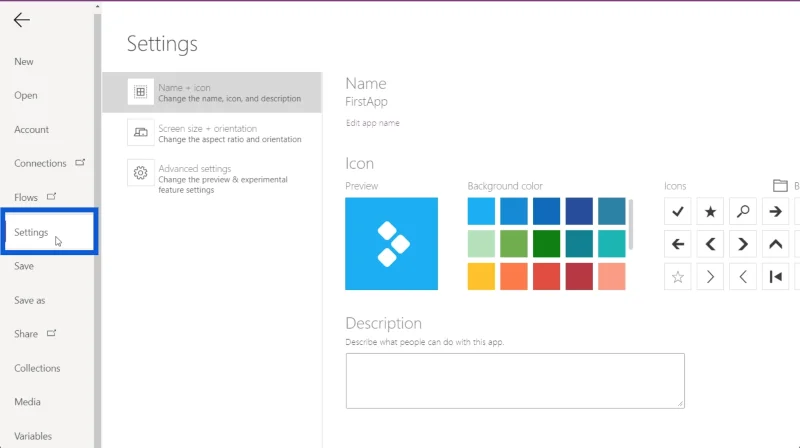This screenshot has height=448, width=800.
Task: Click external link icon beside Connections
Action: 80,163
